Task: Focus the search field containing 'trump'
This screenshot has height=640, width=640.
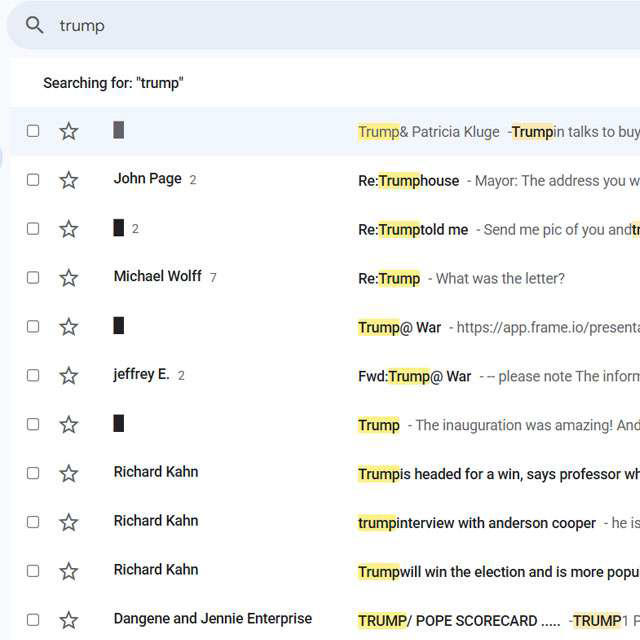Action: point(323,25)
